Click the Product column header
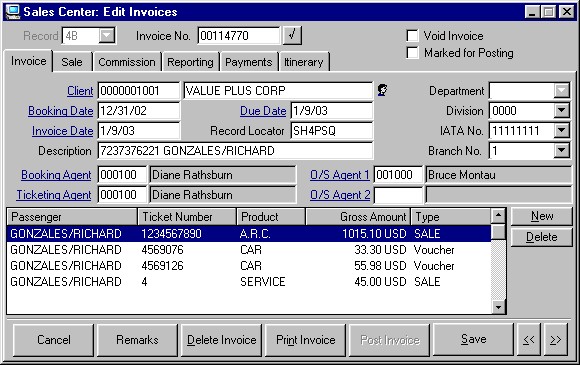The height and width of the screenshot is (365, 580). tap(271, 217)
